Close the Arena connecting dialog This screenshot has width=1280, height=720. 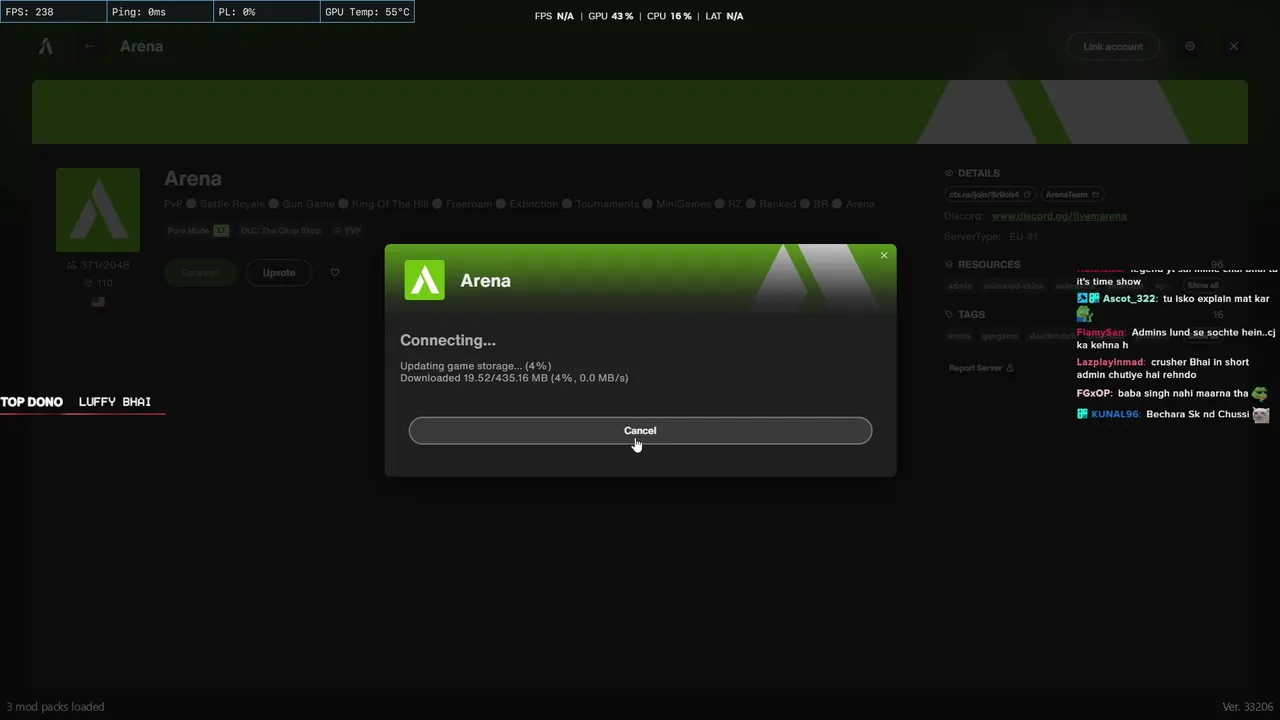884,256
